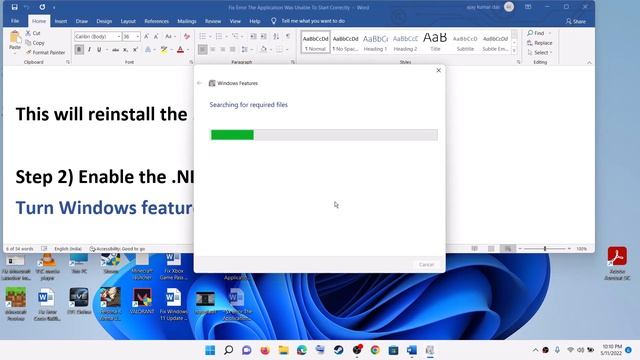Toggle Strikethrough formatting
Image resolution: width=640 pixels, height=360 pixels.
pos(116,49)
